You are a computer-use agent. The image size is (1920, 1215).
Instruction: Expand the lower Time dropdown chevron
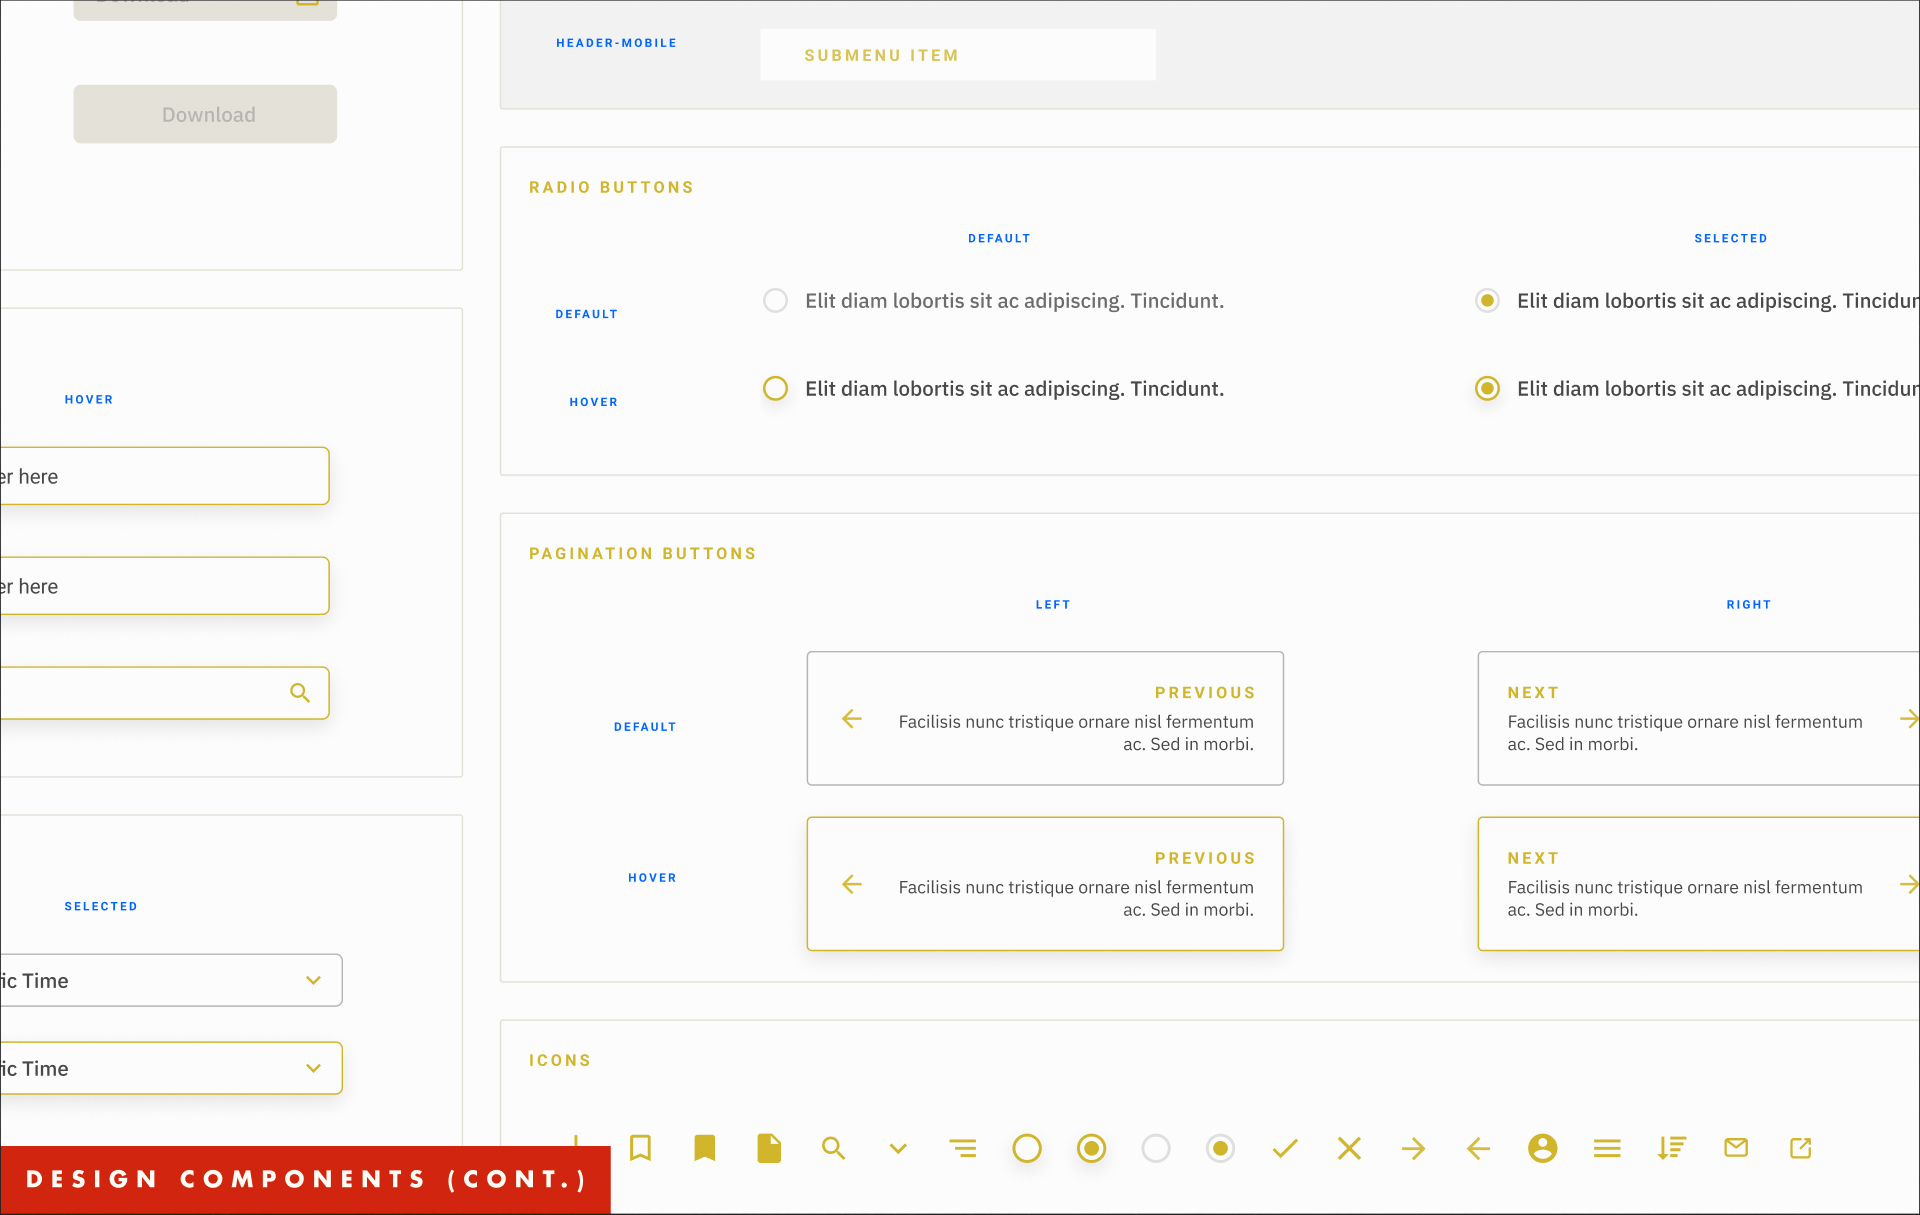tap(313, 1069)
